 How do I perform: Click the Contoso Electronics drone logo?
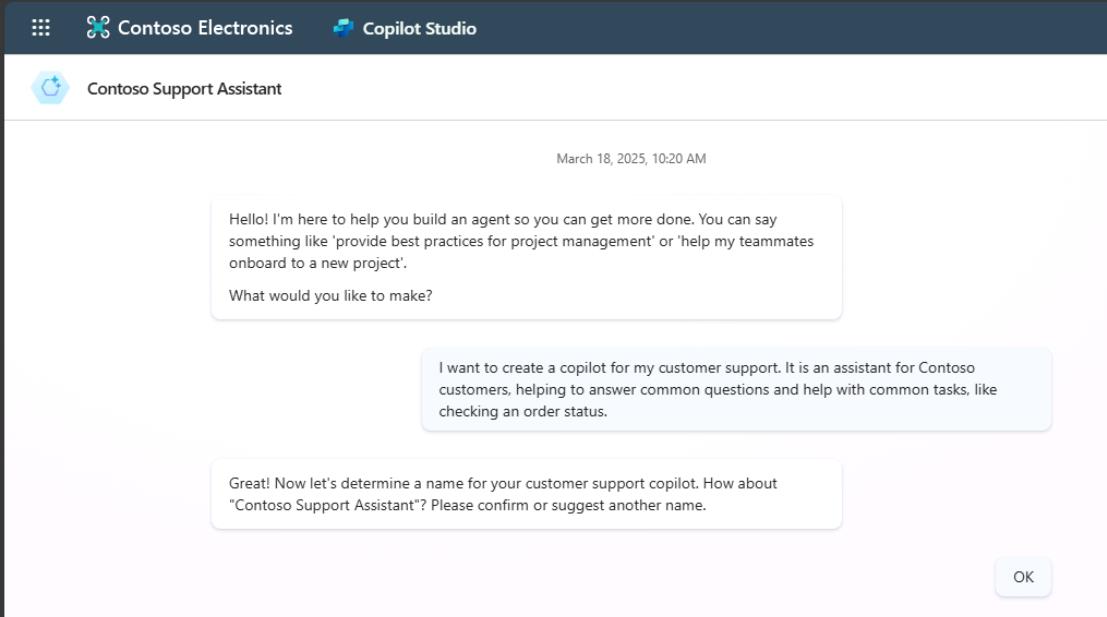[x=98, y=28]
